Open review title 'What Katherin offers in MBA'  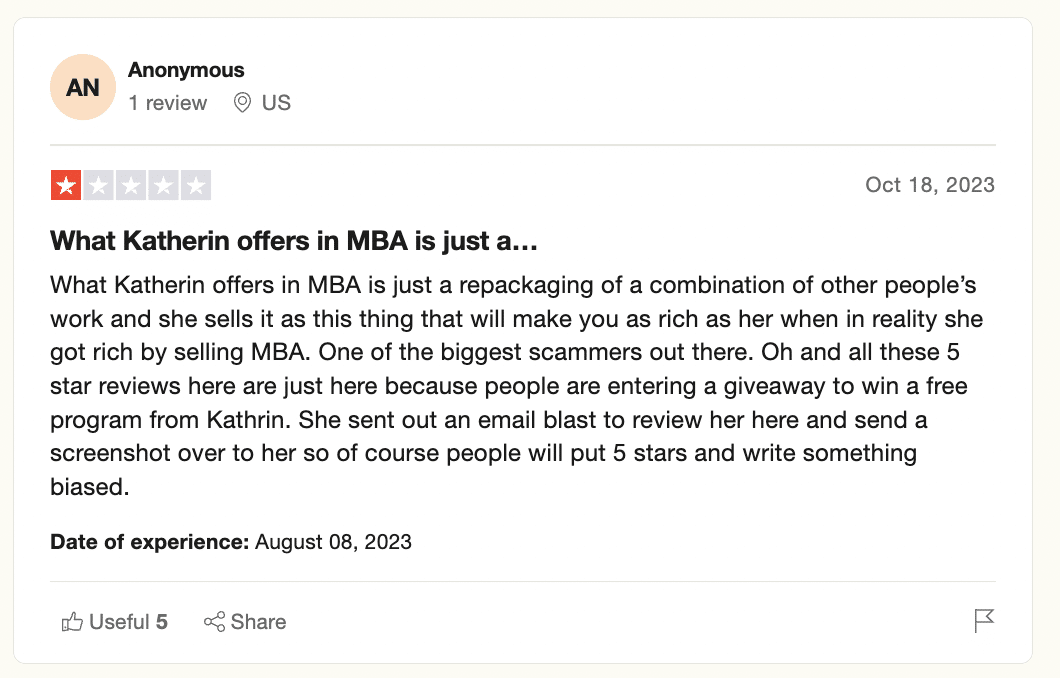pyautogui.click(x=294, y=241)
